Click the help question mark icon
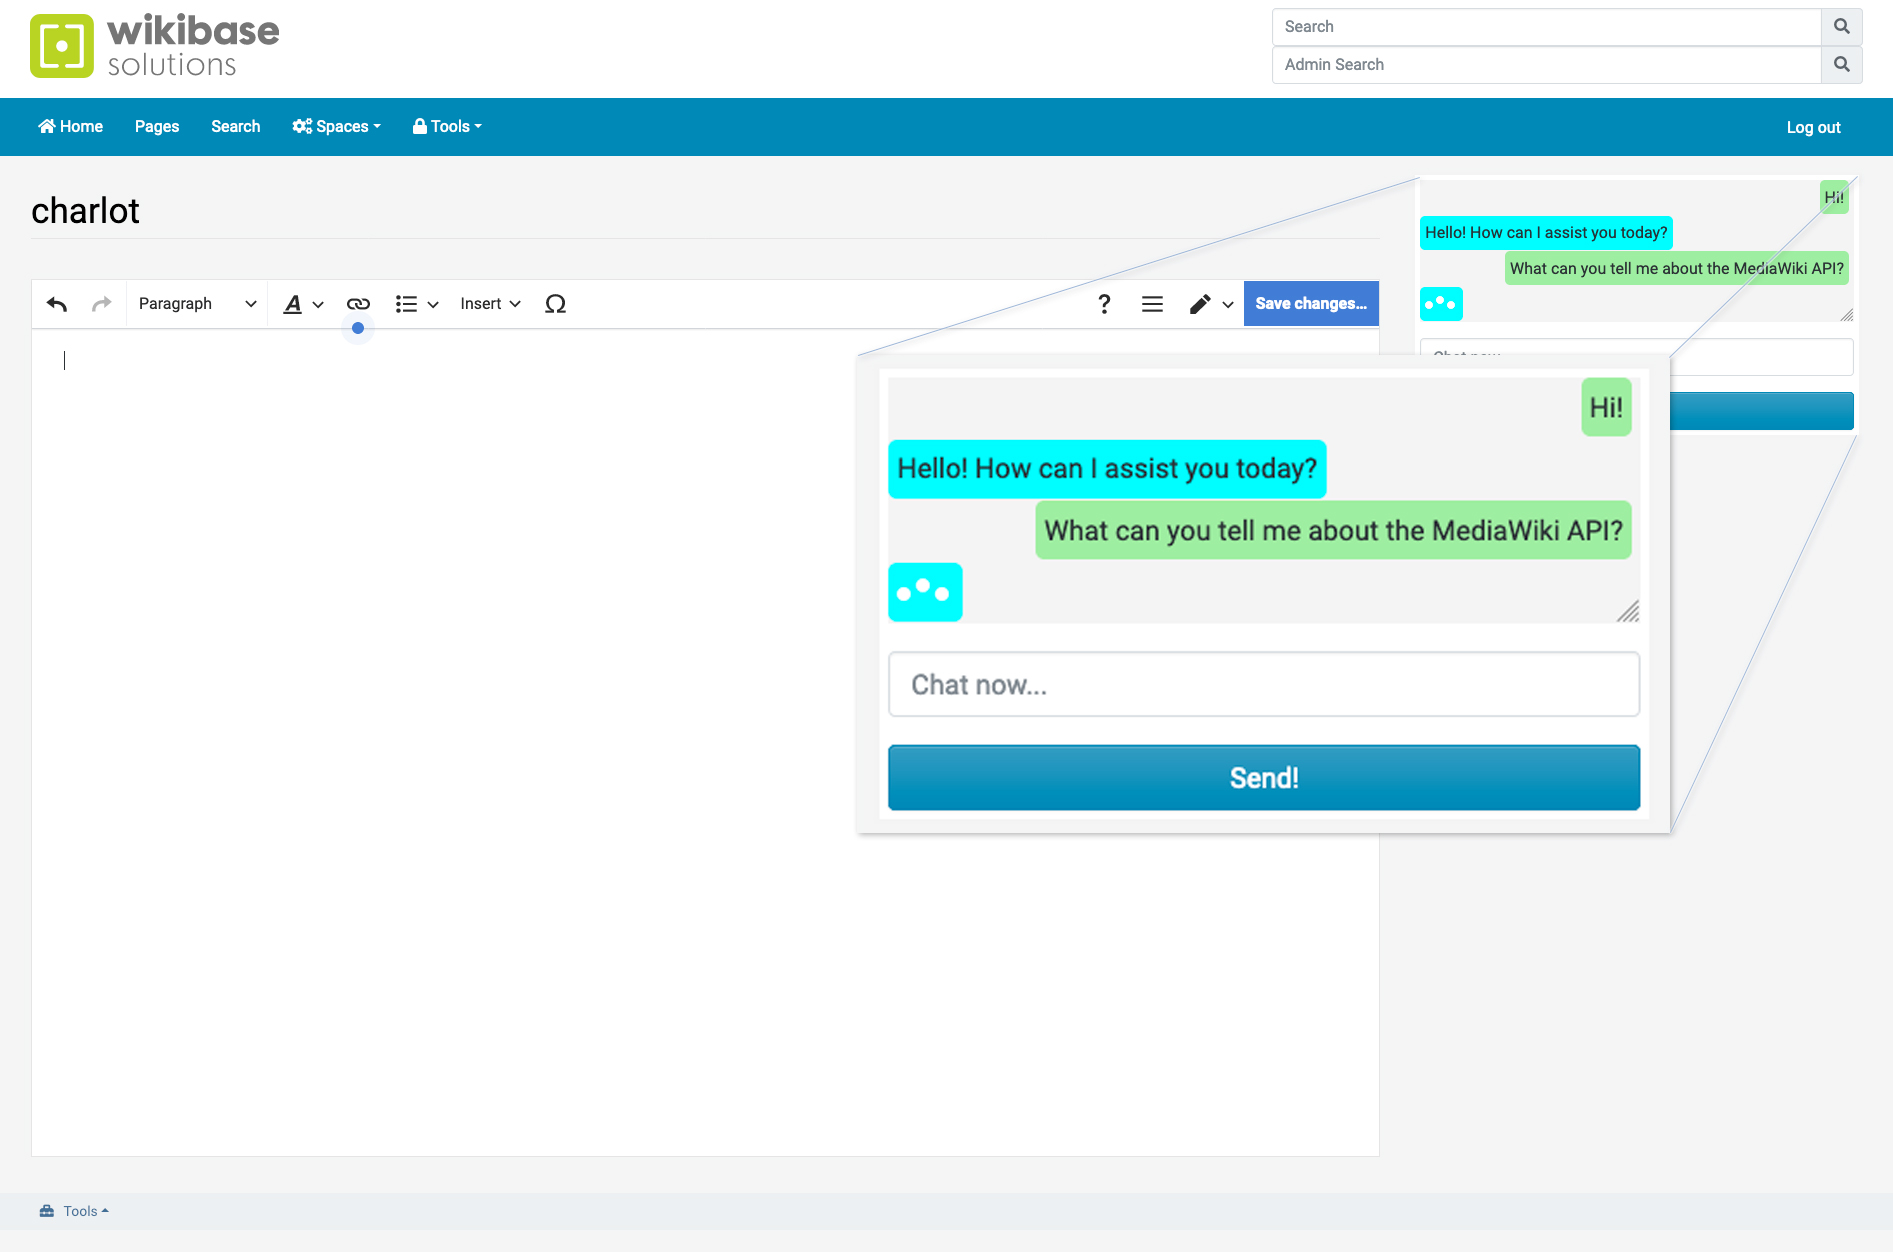Image resolution: width=1893 pixels, height=1252 pixels. [1104, 303]
